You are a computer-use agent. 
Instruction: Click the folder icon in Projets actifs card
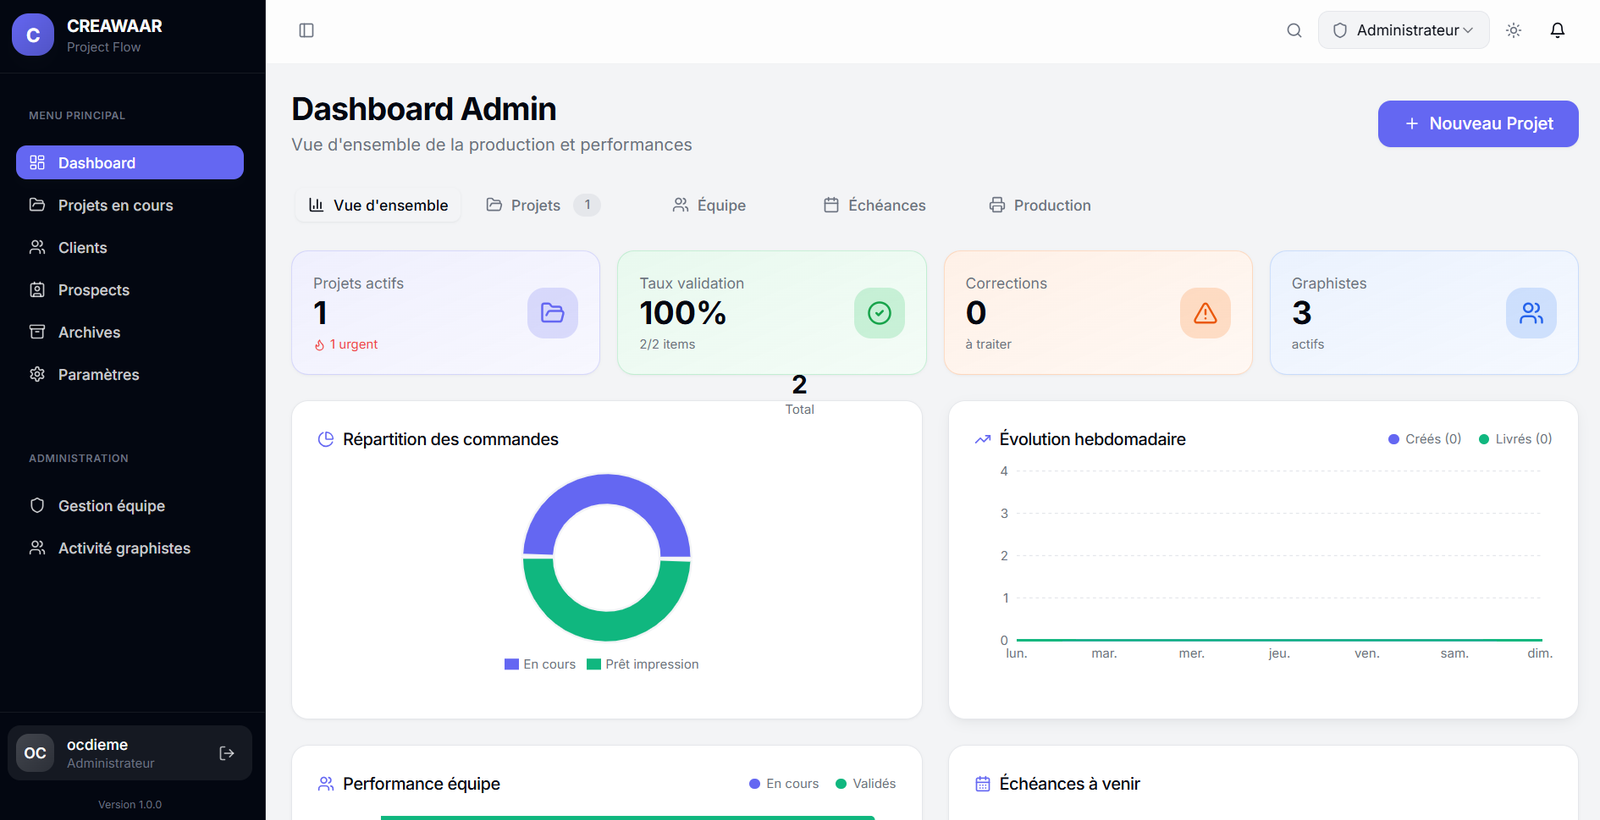tap(552, 313)
